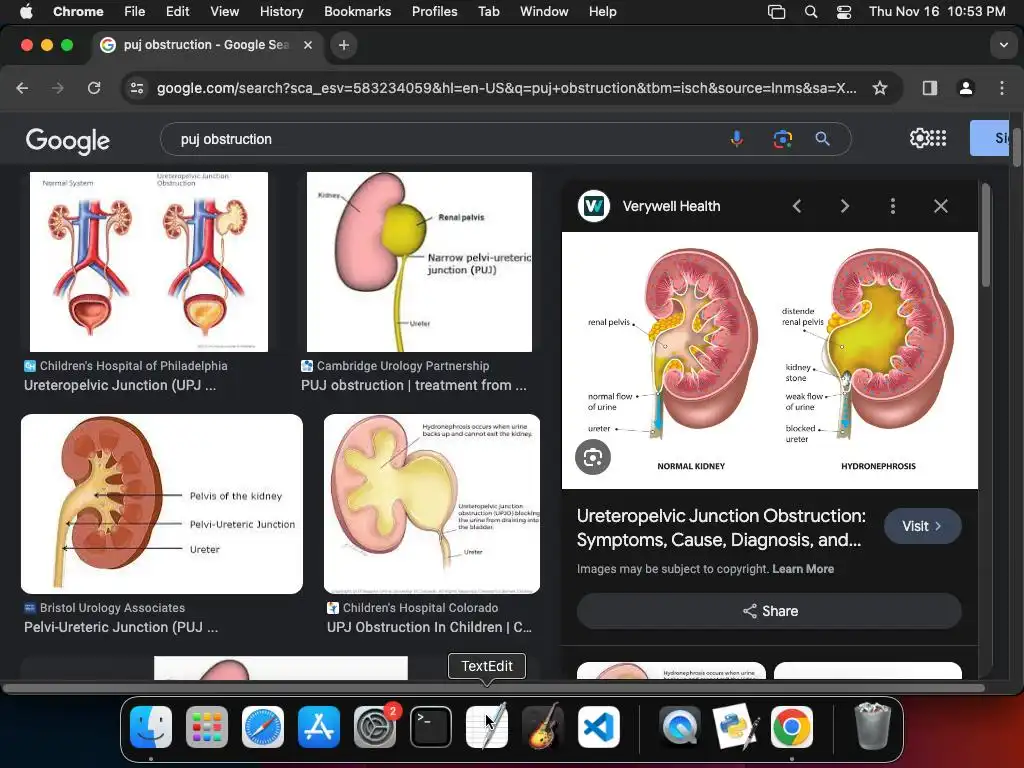The height and width of the screenshot is (768, 1024).
Task: Reload the current page
Action: coord(94,88)
